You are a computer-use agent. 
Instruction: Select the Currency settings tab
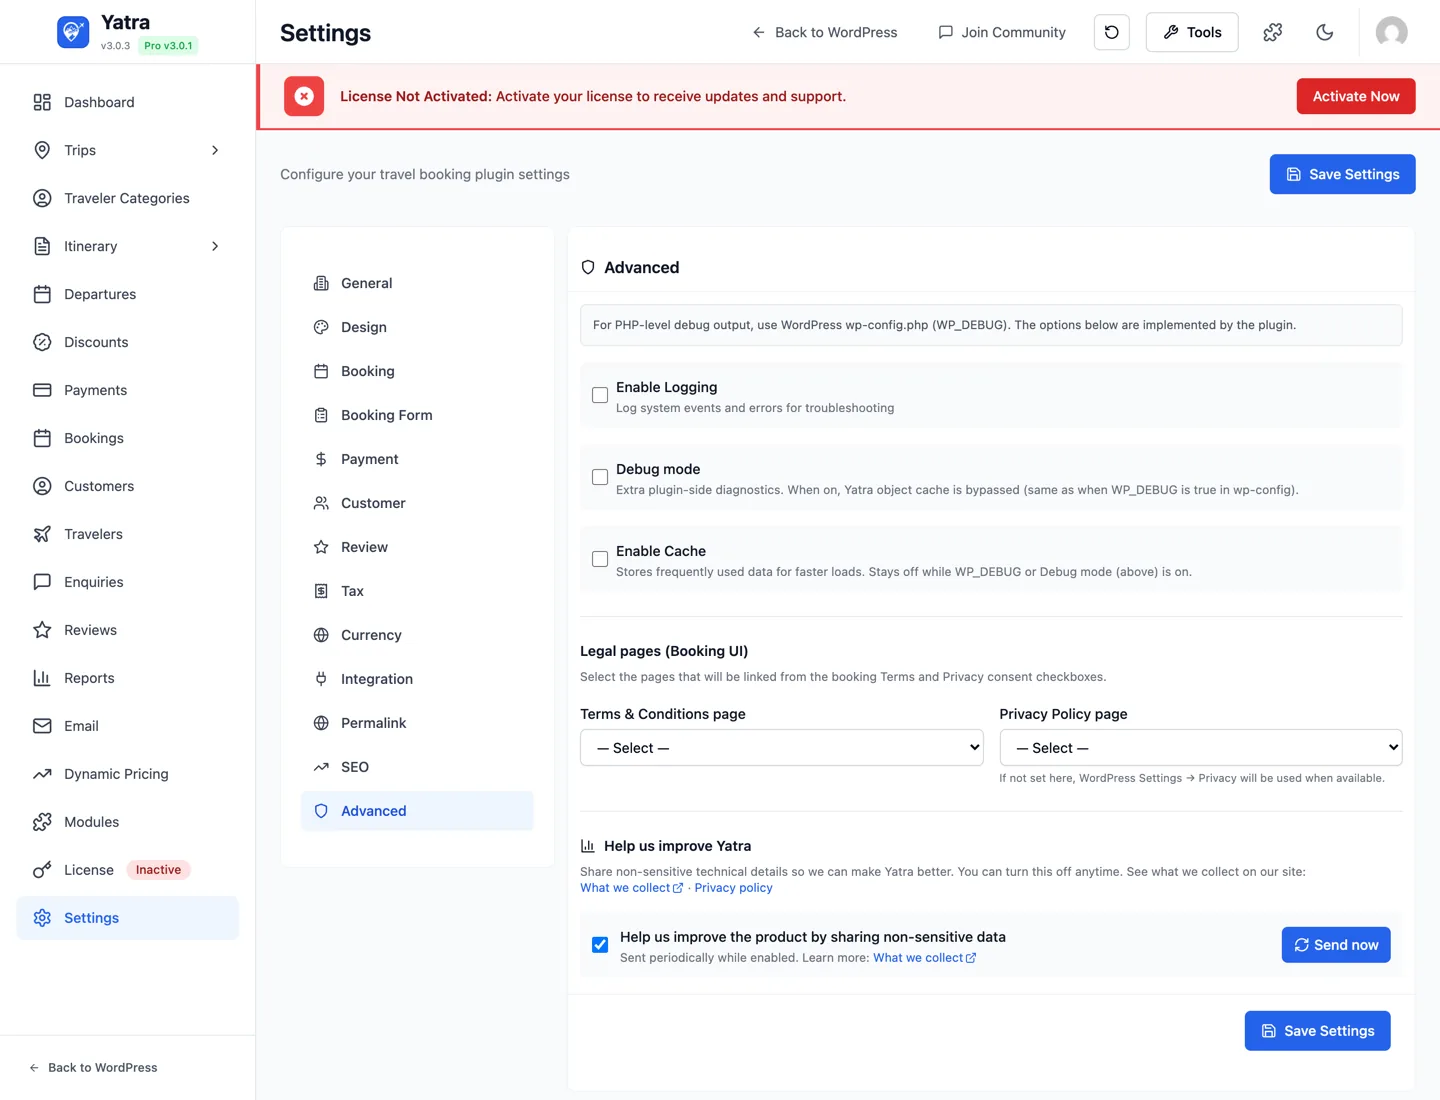[x=417, y=635]
